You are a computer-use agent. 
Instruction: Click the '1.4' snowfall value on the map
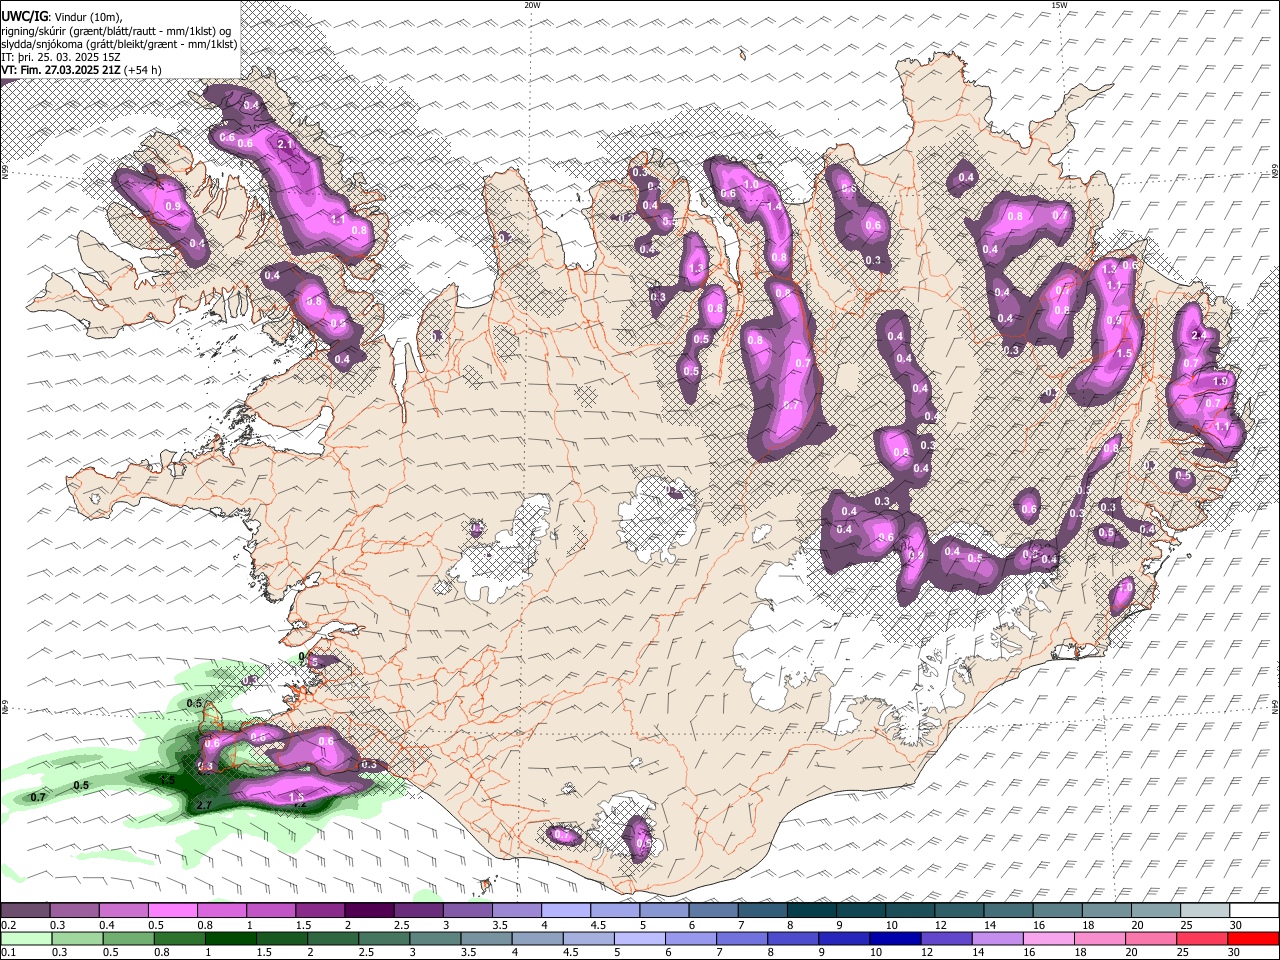coord(773,206)
